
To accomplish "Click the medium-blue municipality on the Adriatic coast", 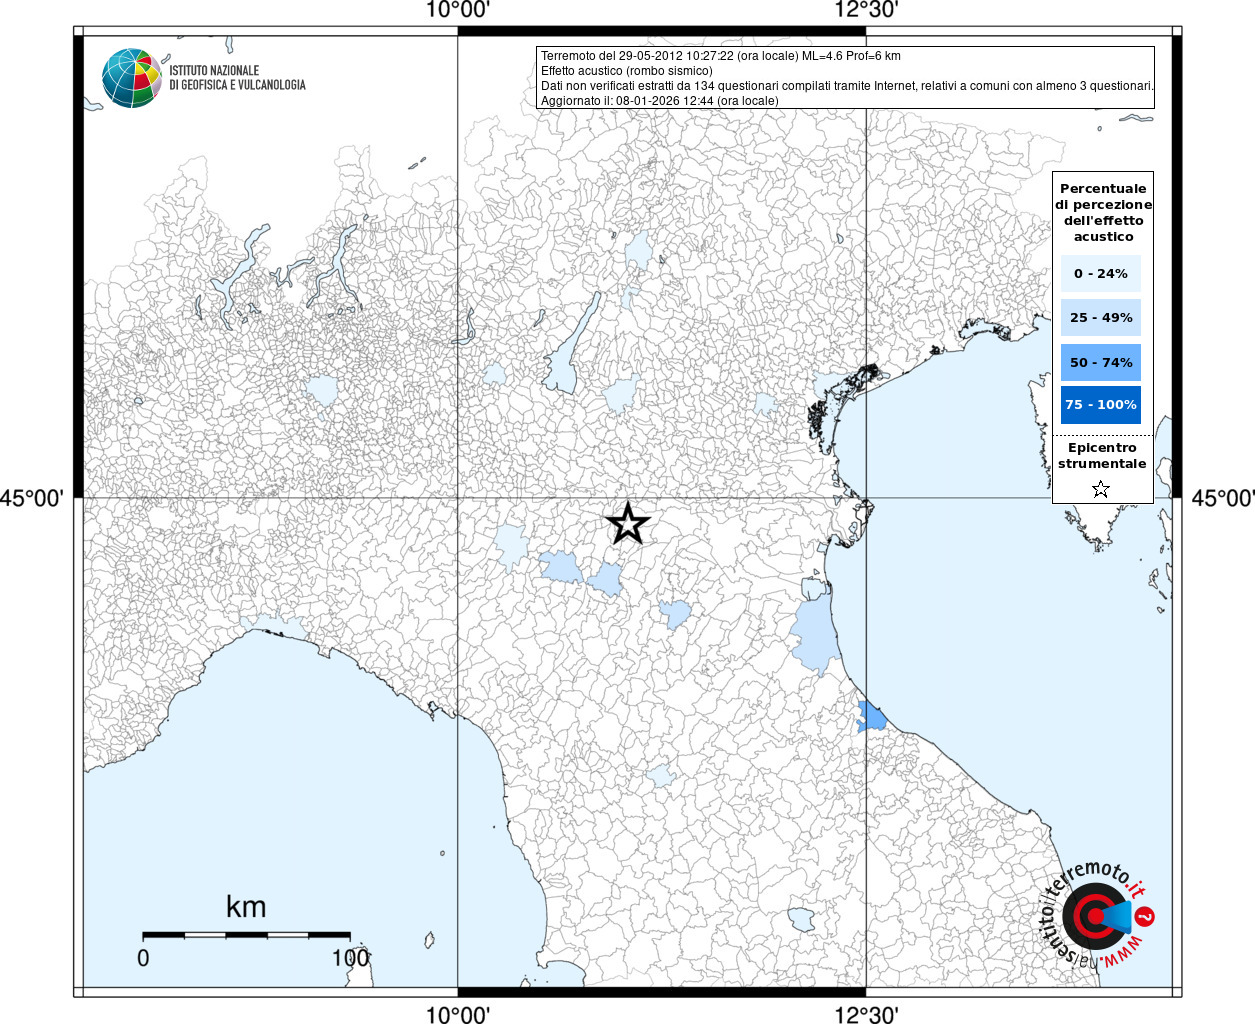I will [871, 717].
